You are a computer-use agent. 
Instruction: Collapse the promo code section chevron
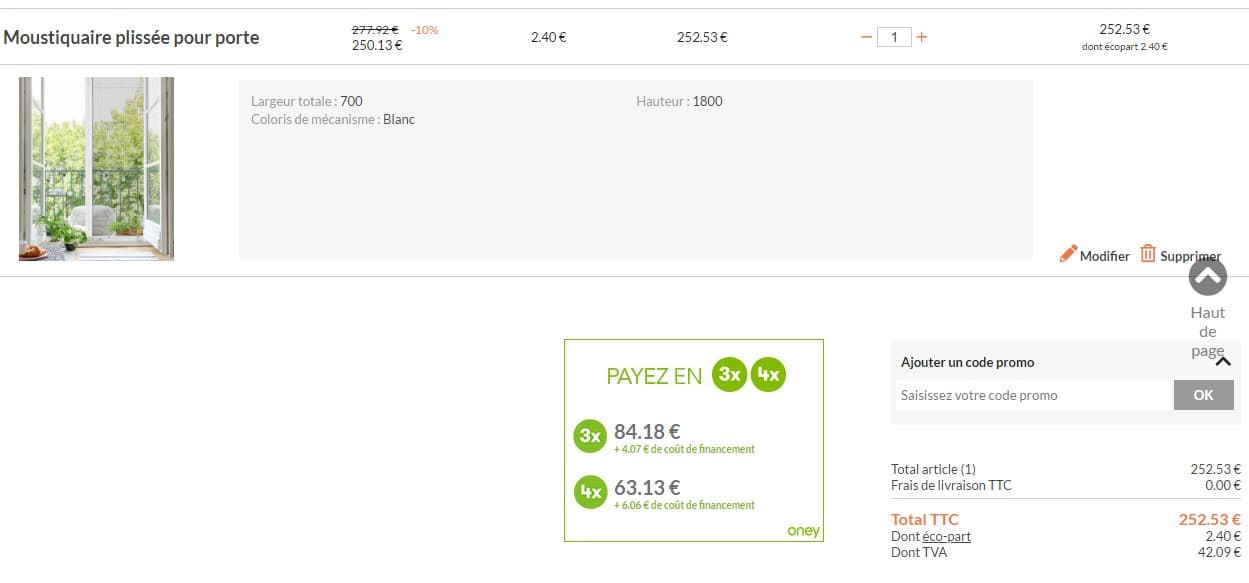1222,362
